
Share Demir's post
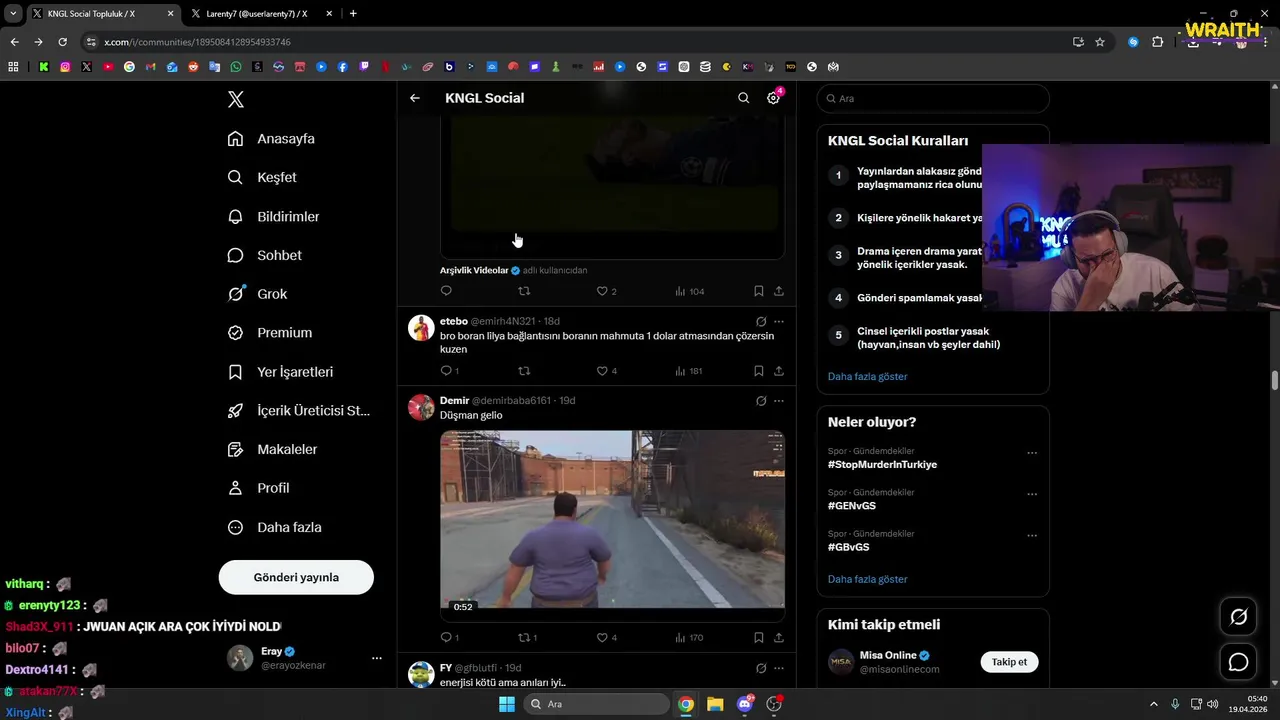pos(779,637)
